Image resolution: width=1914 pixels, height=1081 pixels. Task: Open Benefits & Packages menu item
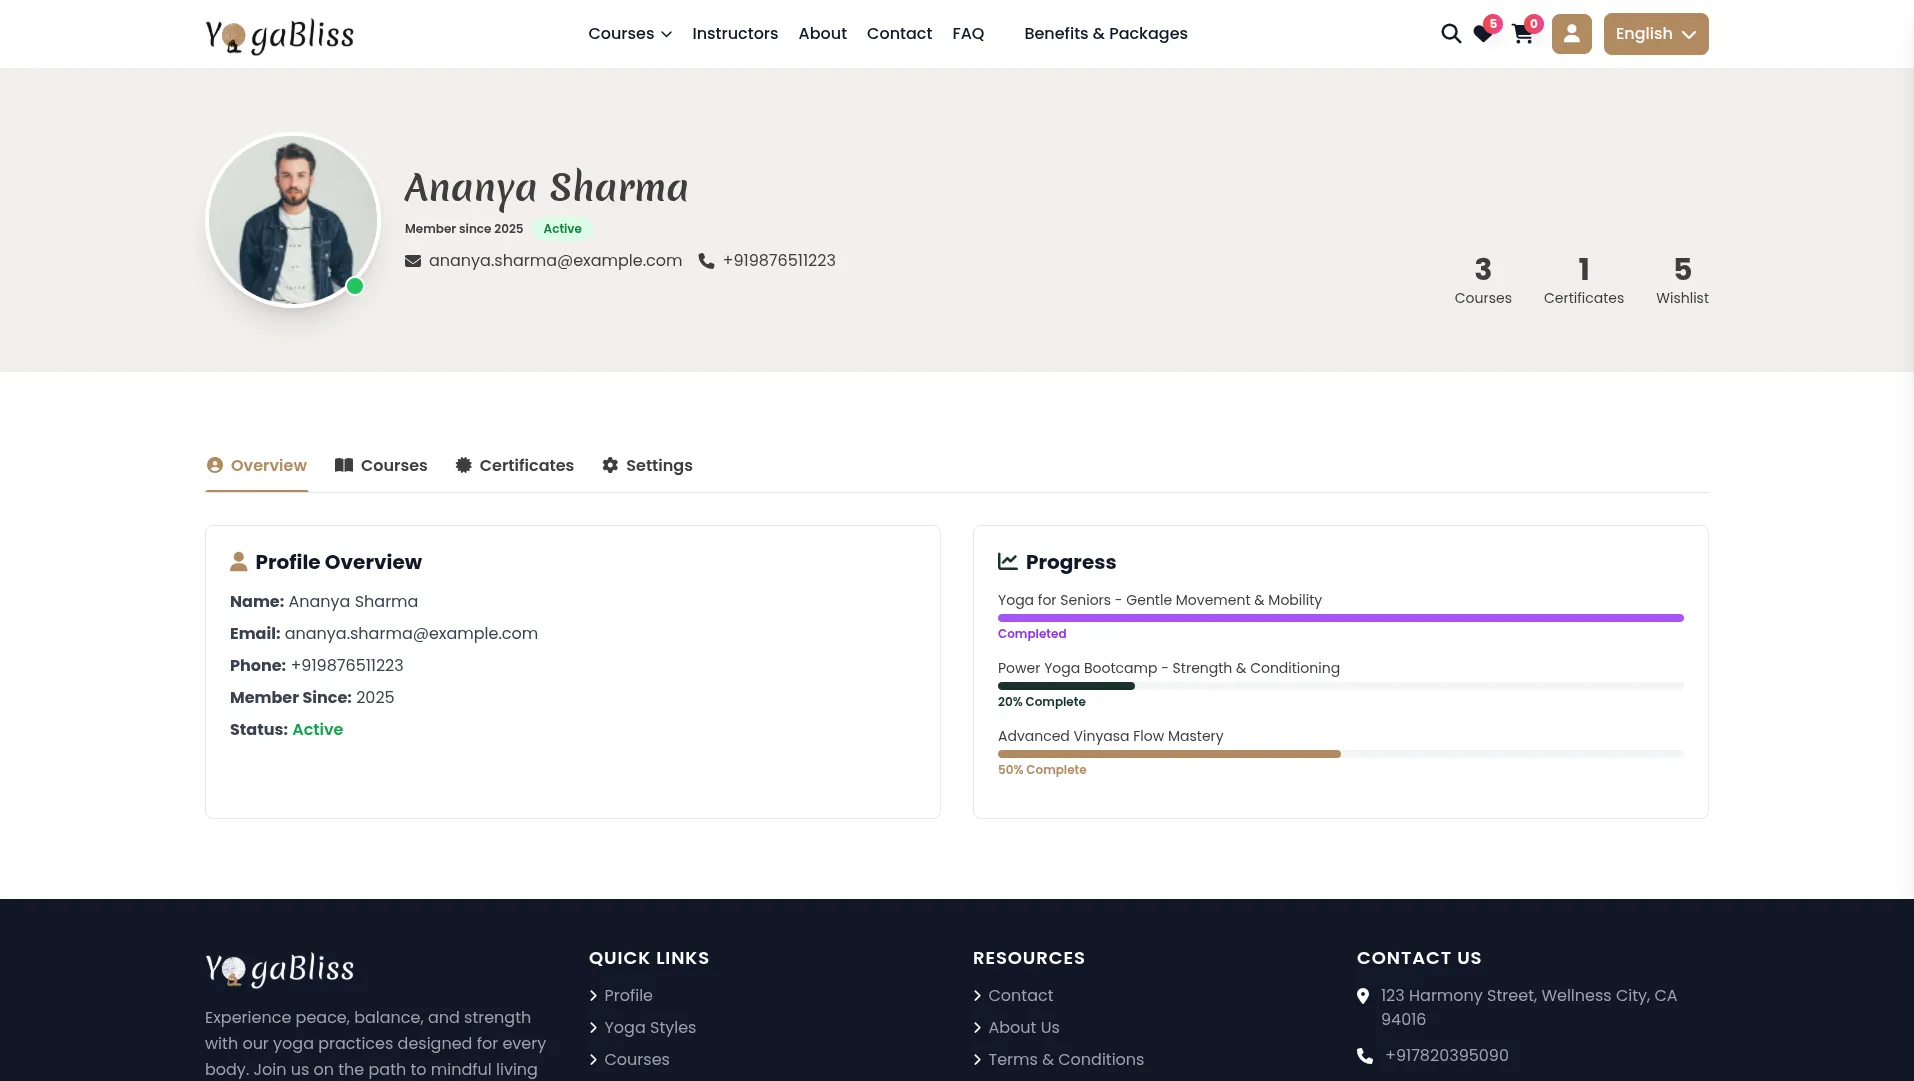[x=1105, y=34]
